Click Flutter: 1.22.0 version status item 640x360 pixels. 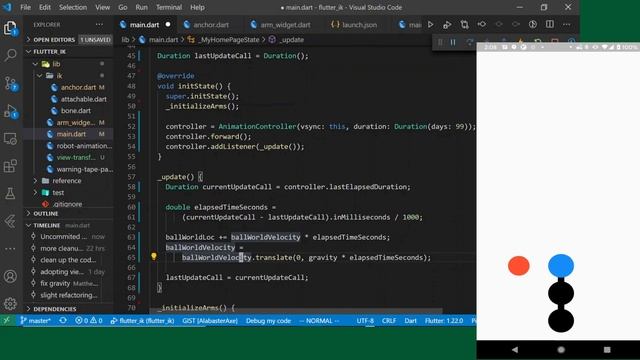point(444,321)
